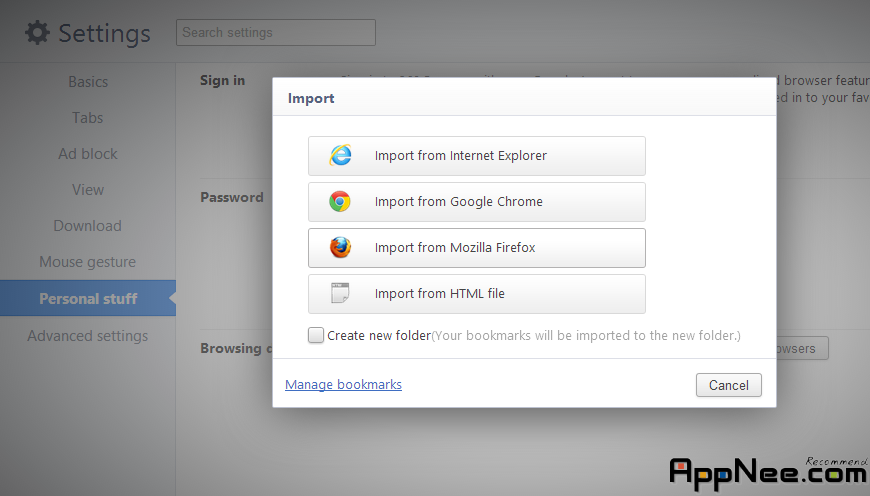
Task: Open the Download settings section
Action: (x=88, y=226)
